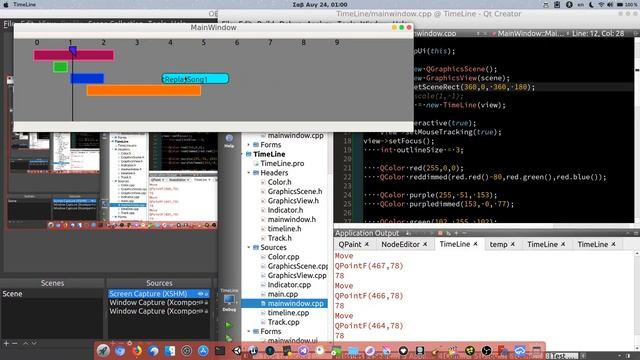Switch to the temp output tab
640x360 pixels.
[x=498, y=244]
